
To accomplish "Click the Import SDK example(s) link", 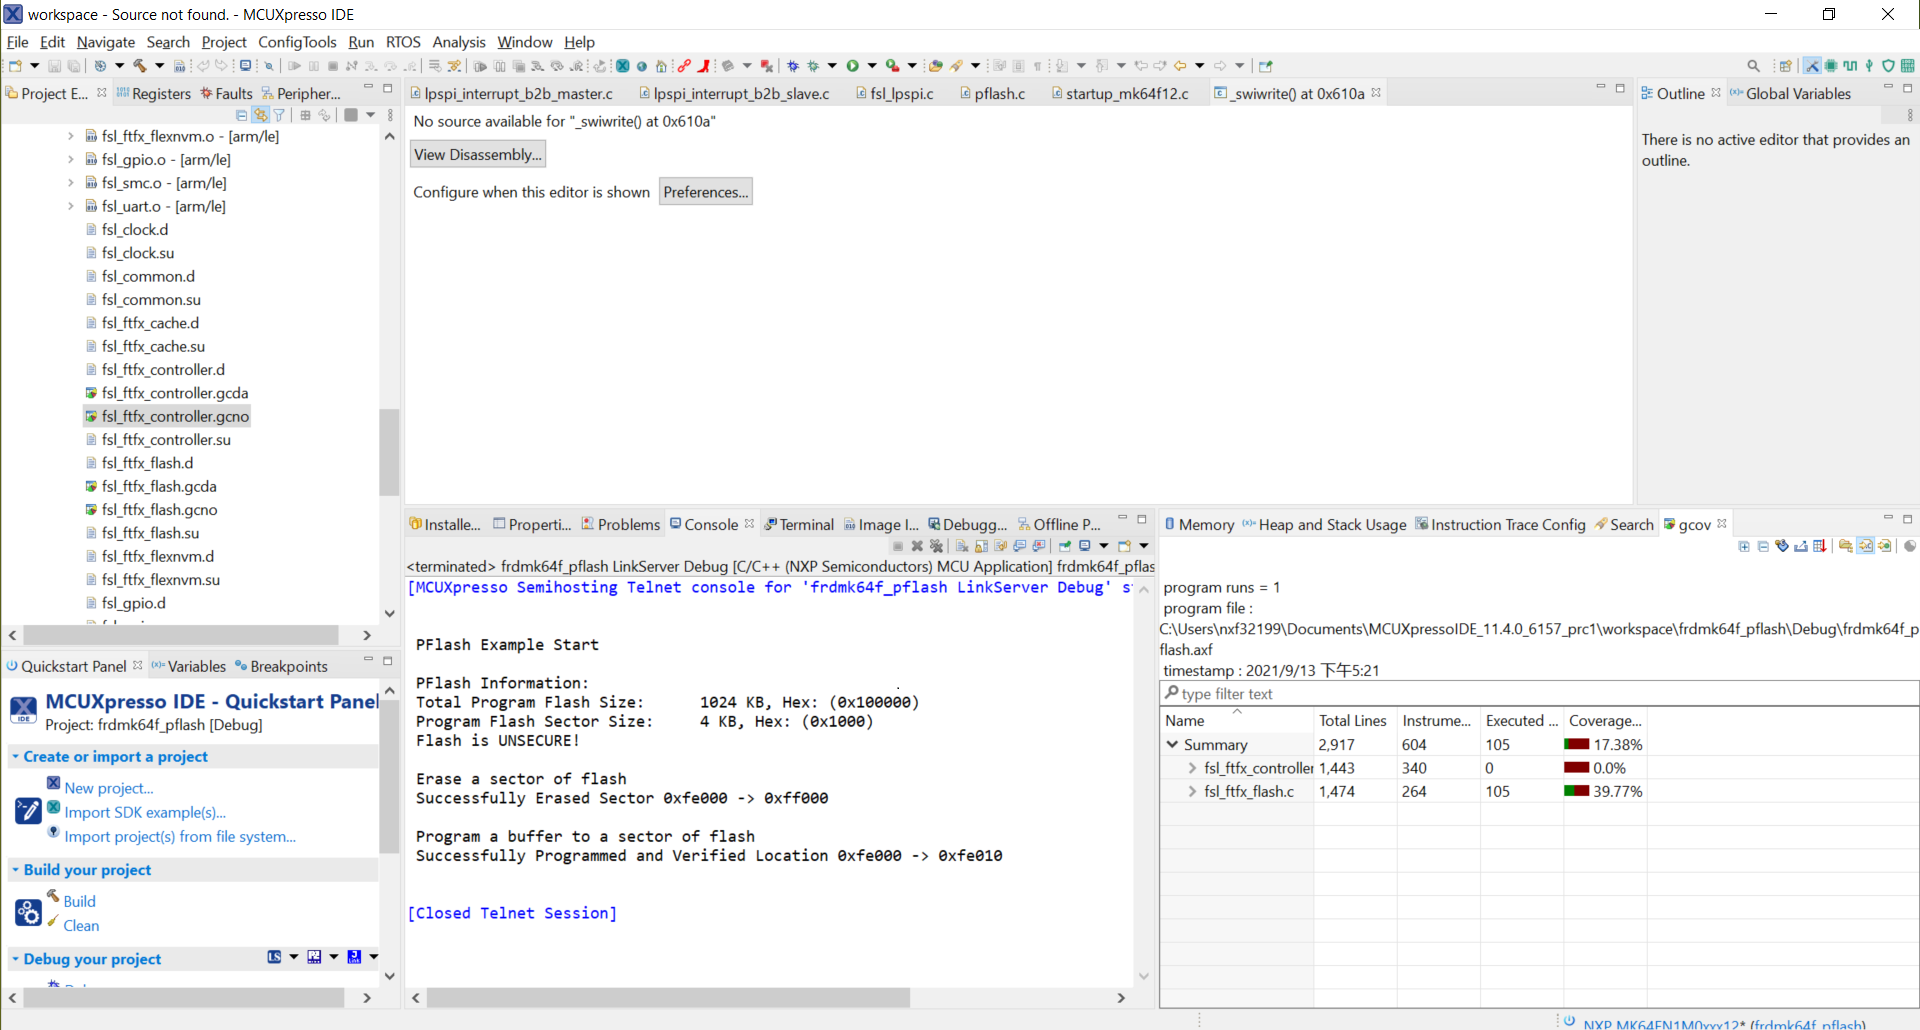I will 145,812.
